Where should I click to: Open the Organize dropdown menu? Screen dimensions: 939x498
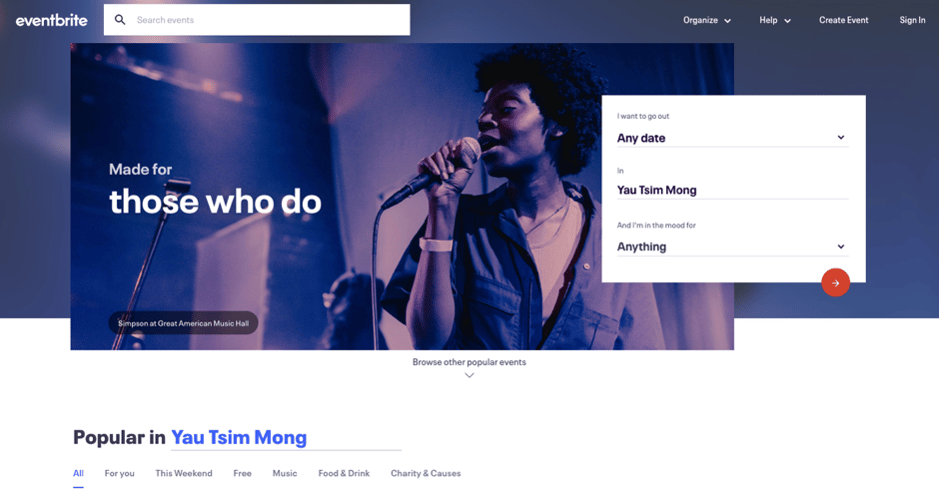click(x=707, y=20)
